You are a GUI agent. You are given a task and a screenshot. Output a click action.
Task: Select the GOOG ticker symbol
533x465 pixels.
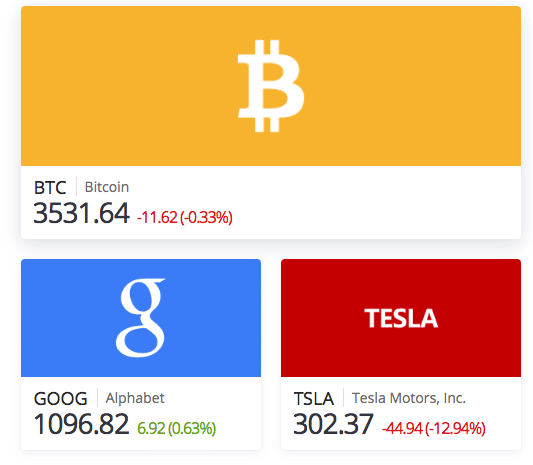61,399
